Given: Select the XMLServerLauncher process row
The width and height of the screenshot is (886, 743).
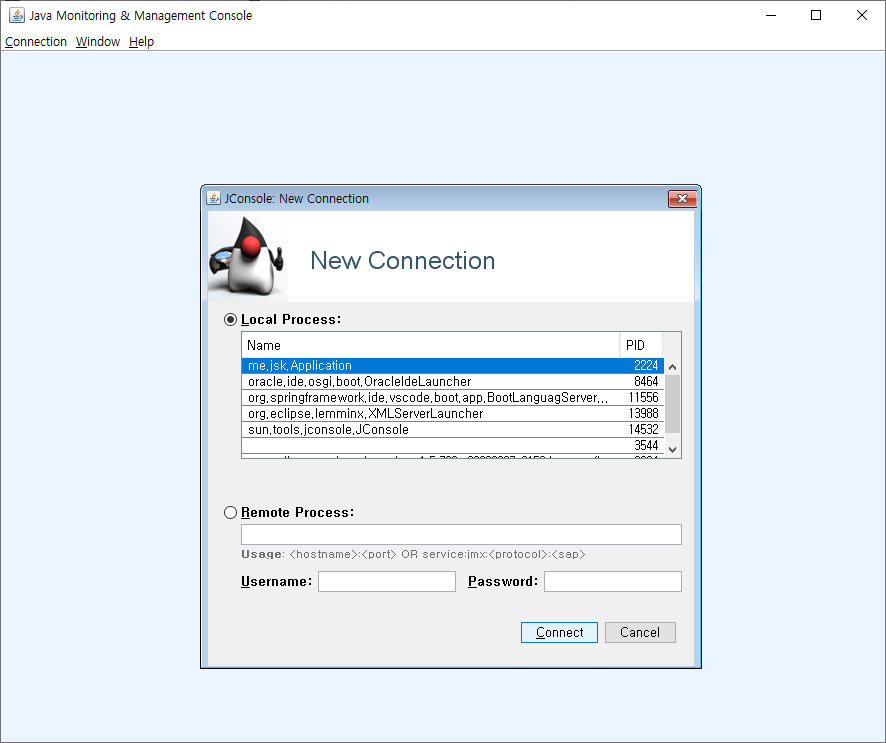Looking at the screenshot, I should click(453, 414).
